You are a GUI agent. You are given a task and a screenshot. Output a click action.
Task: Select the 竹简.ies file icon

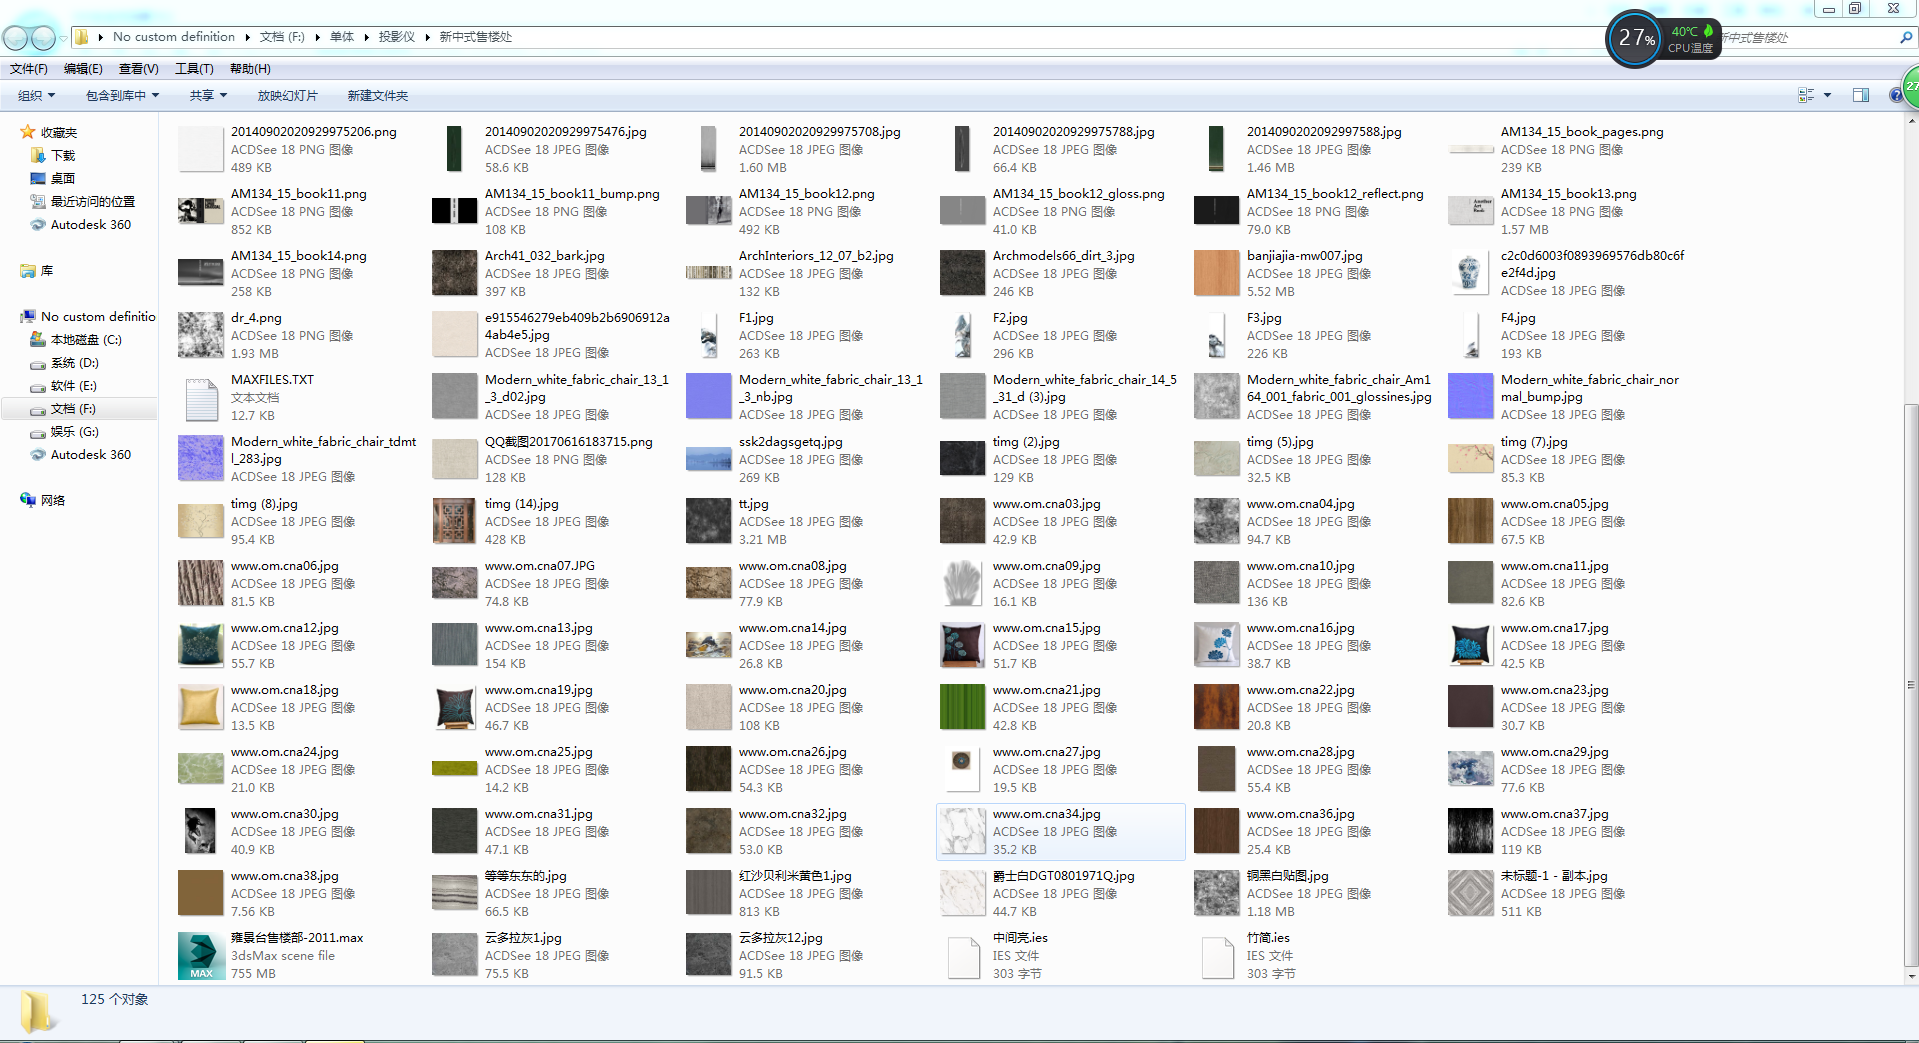pos(1217,956)
